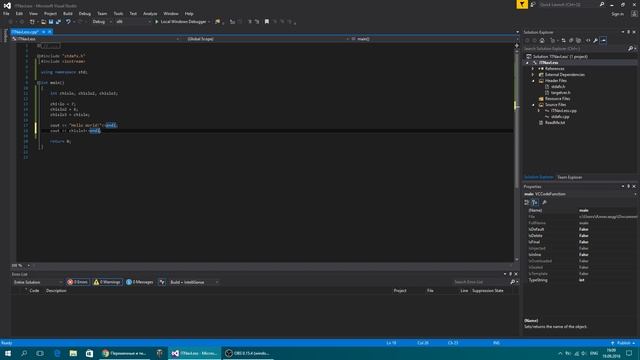Click the Refresh icon in Solution Explorer toolbar
Viewport: 640px width, 360px height.
click(x=564, y=40)
